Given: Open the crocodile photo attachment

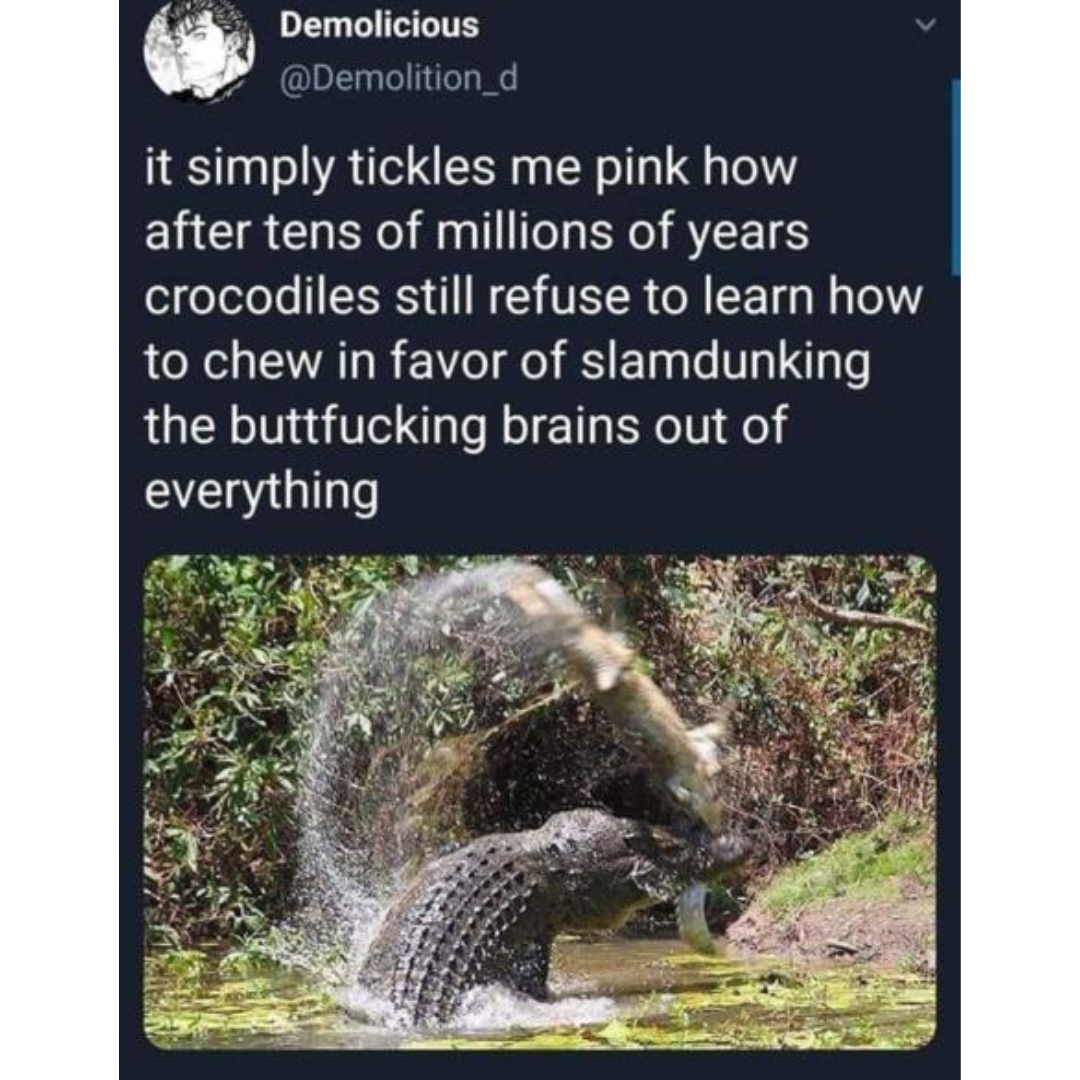Looking at the screenshot, I should click(540, 802).
